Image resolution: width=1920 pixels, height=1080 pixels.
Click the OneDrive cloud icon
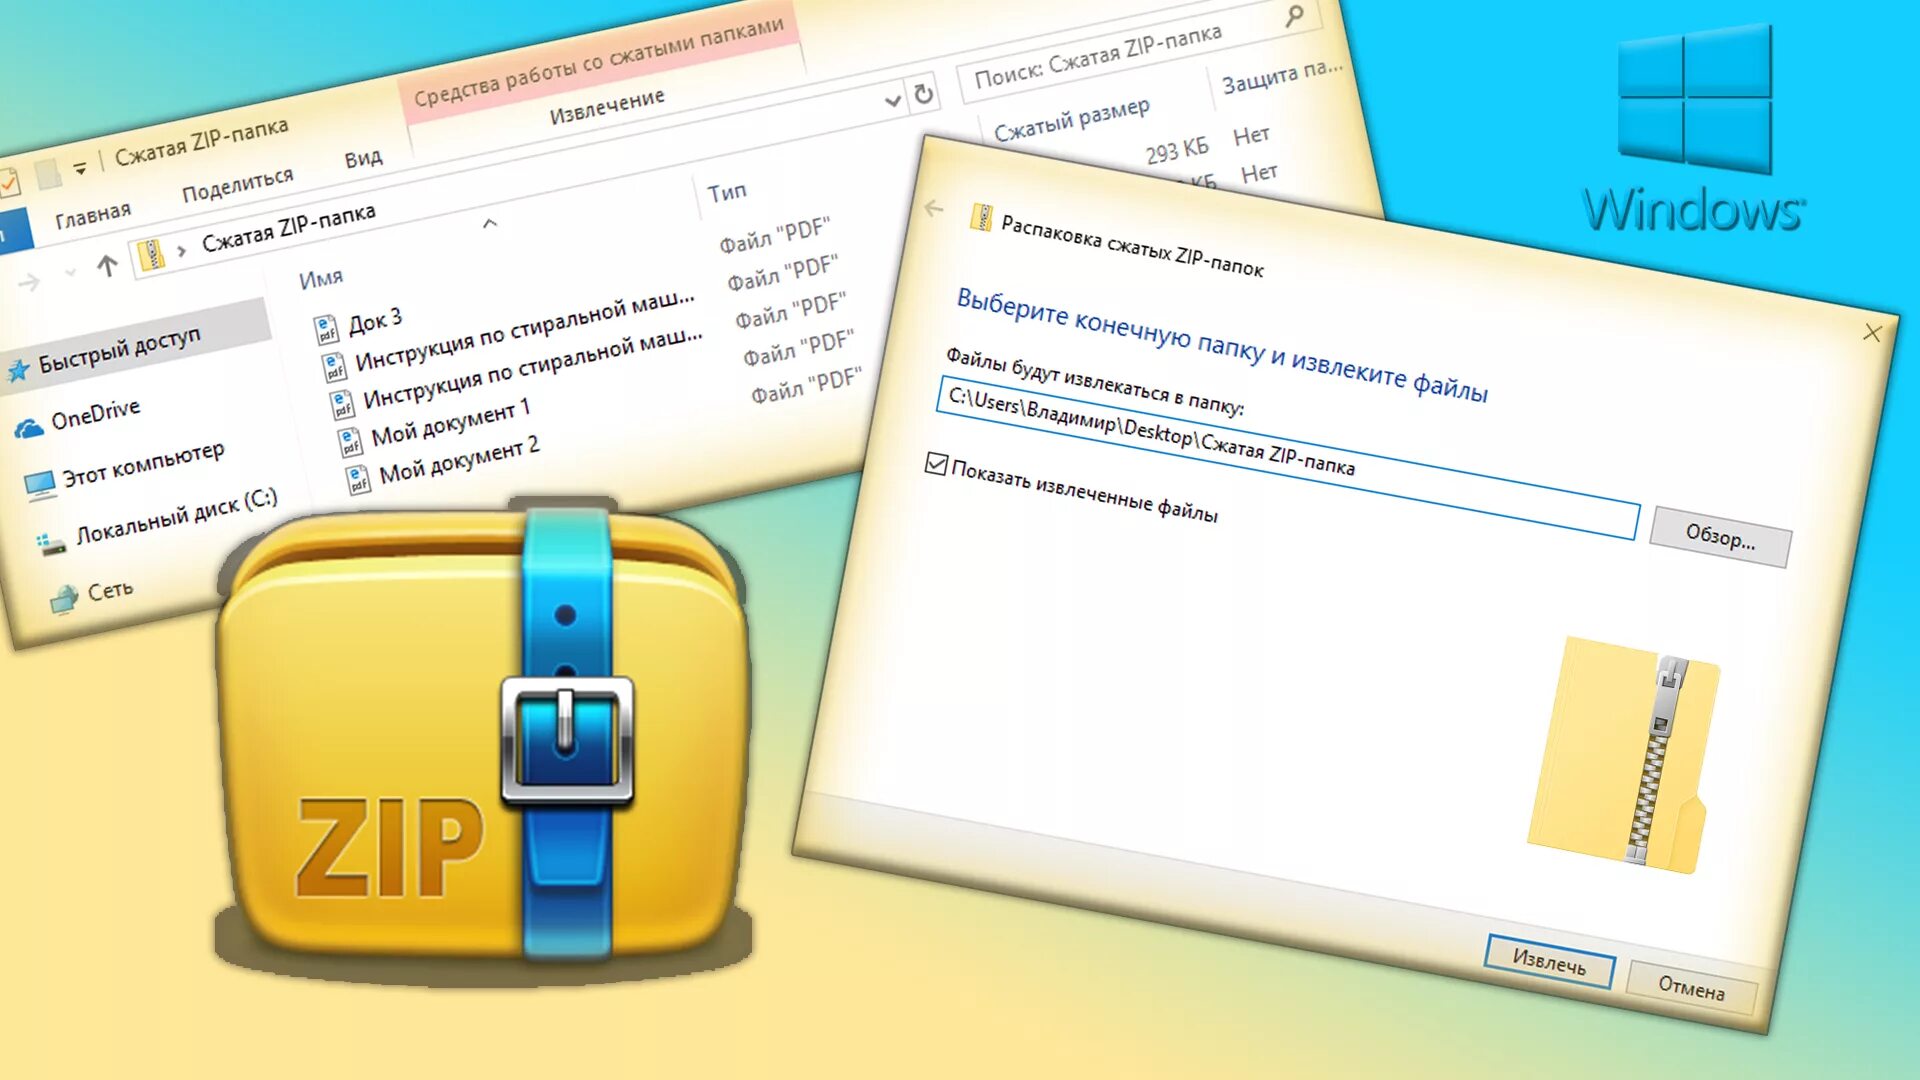[28, 428]
